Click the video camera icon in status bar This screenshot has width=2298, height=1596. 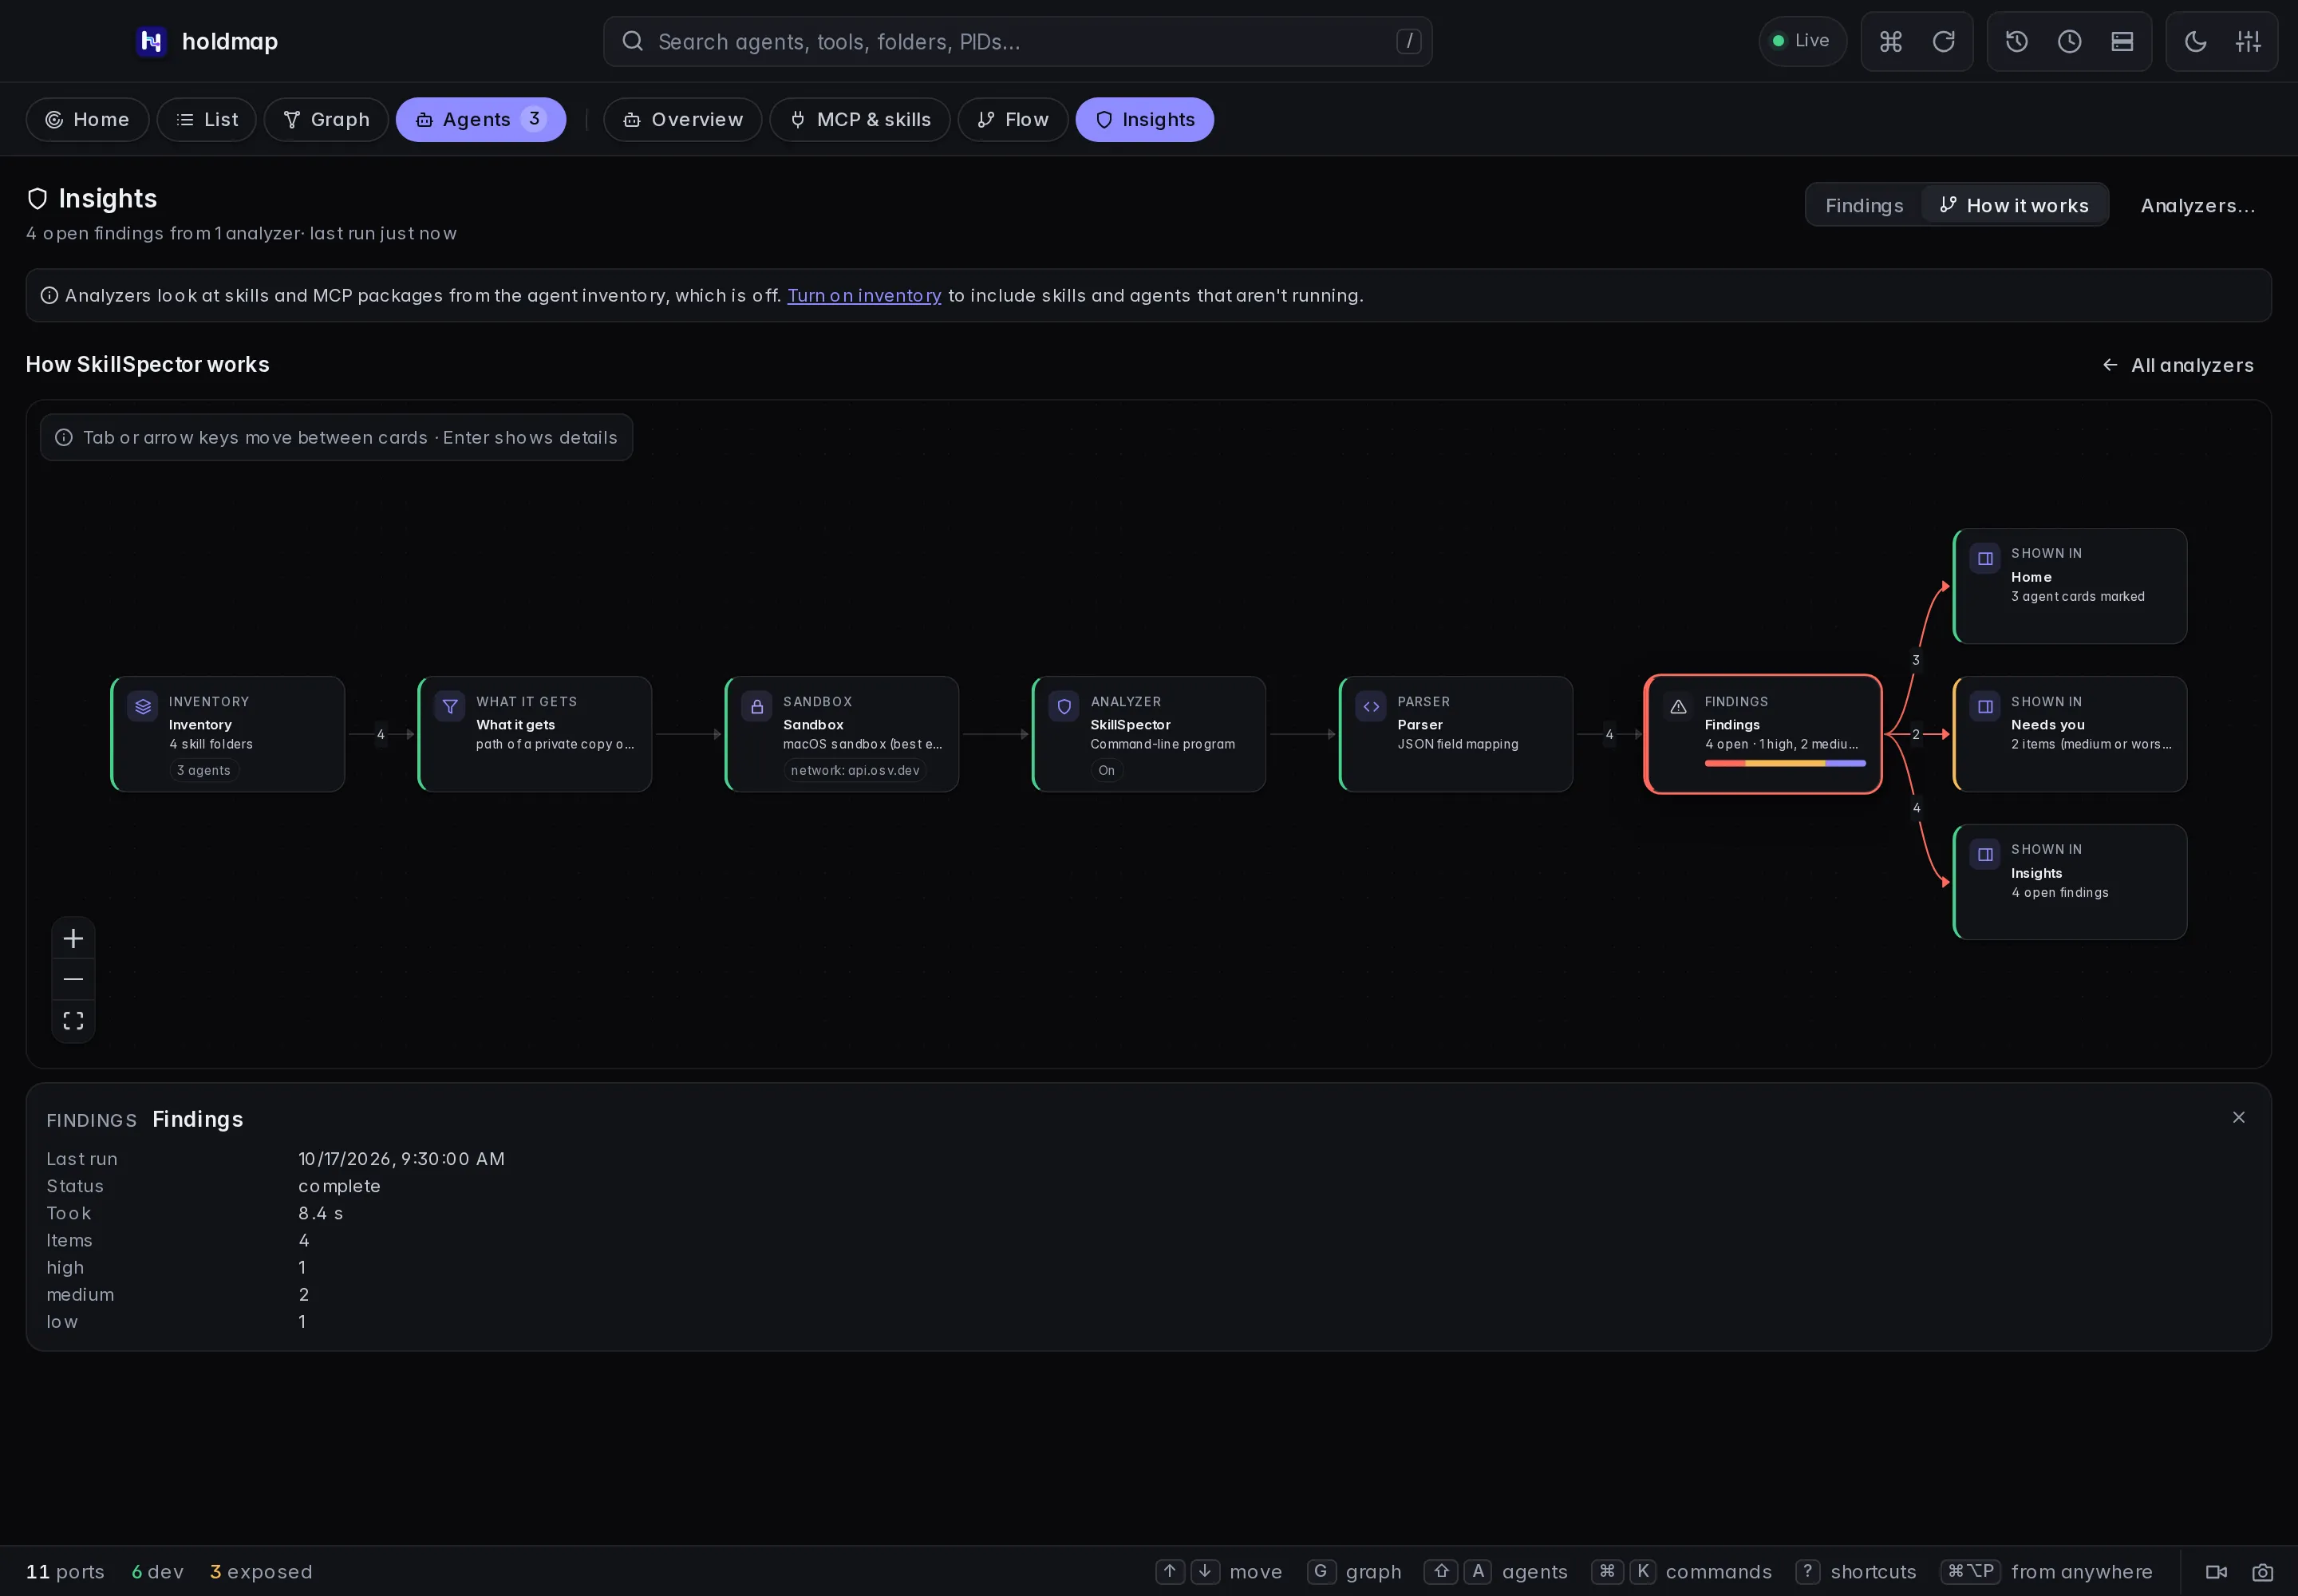coord(2216,1572)
